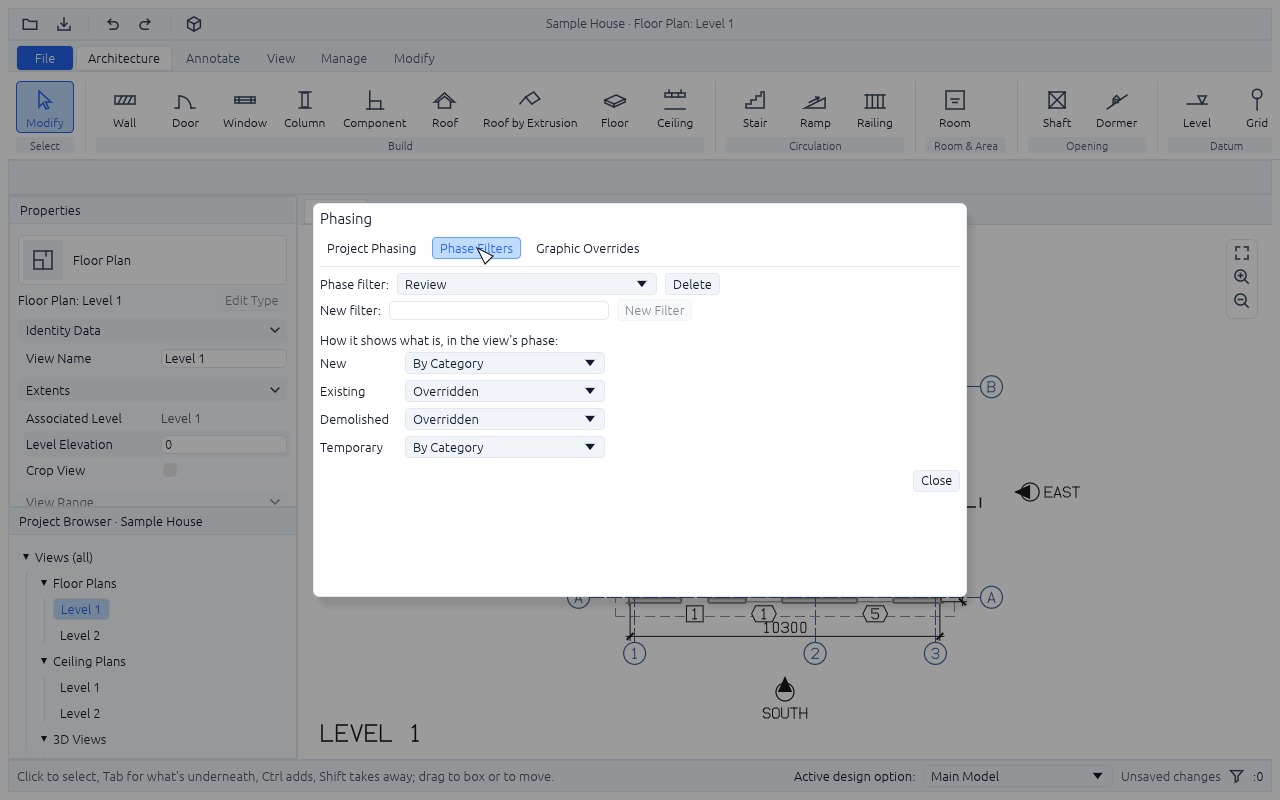Open the Temporary phase status dropdown
Image resolution: width=1280 pixels, height=800 pixels.
[x=505, y=448]
